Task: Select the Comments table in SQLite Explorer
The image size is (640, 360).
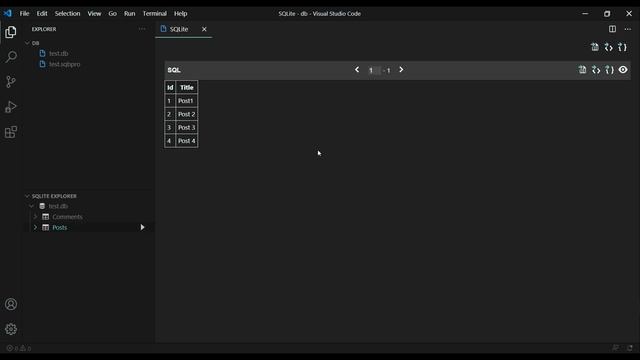Action: pos(67,217)
